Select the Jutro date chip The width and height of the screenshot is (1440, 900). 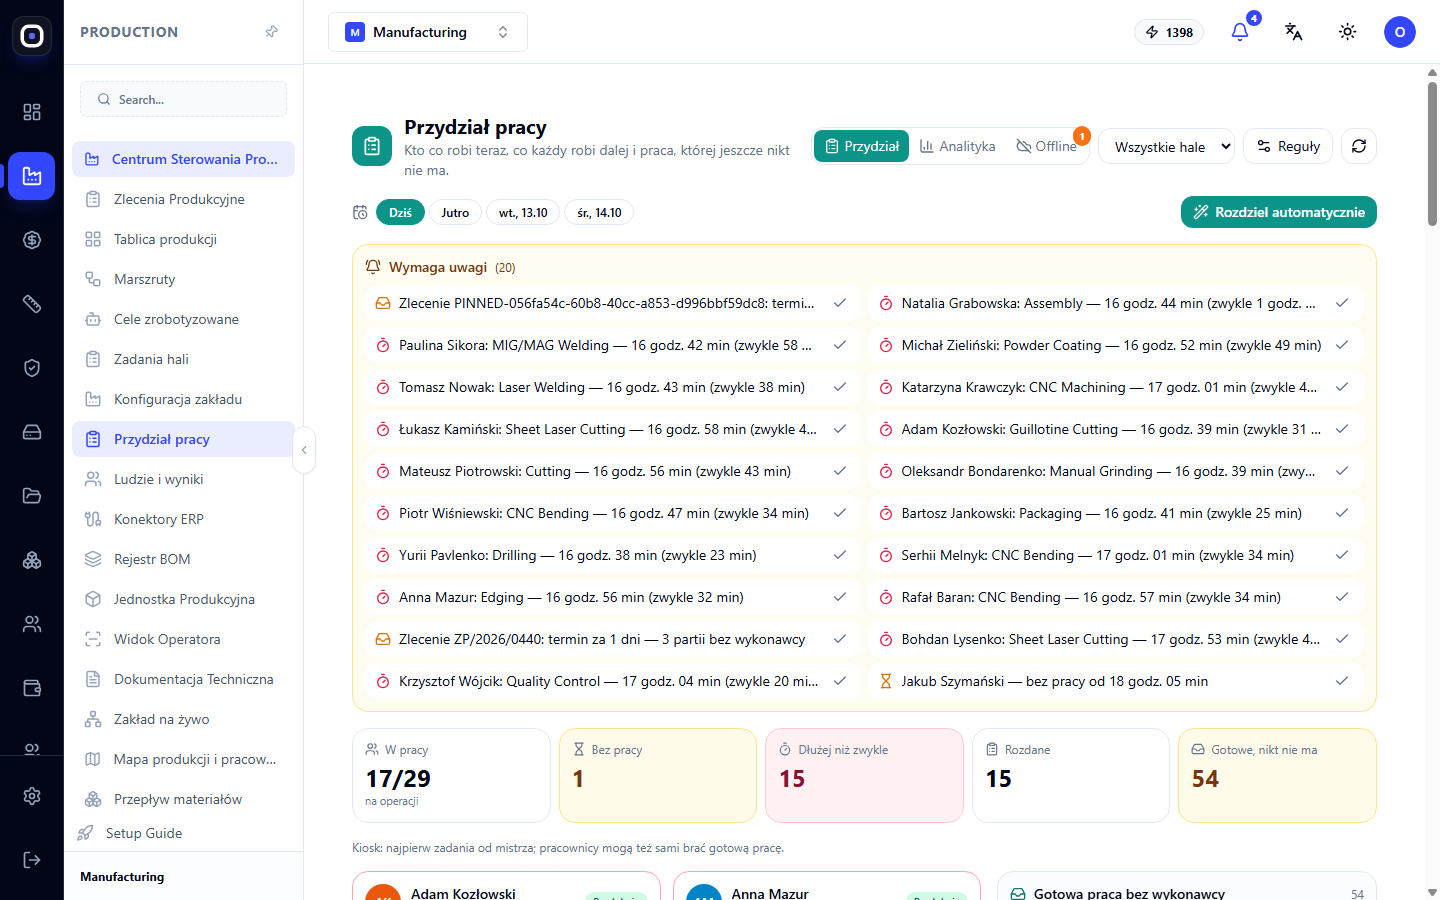tap(455, 212)
